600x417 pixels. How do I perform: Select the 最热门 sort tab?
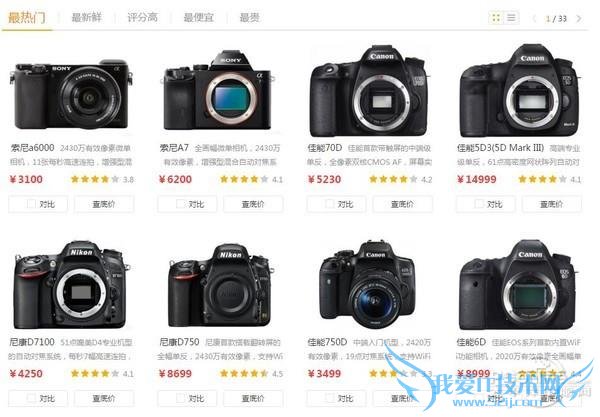pyautogui.click(x=26, y=18)
